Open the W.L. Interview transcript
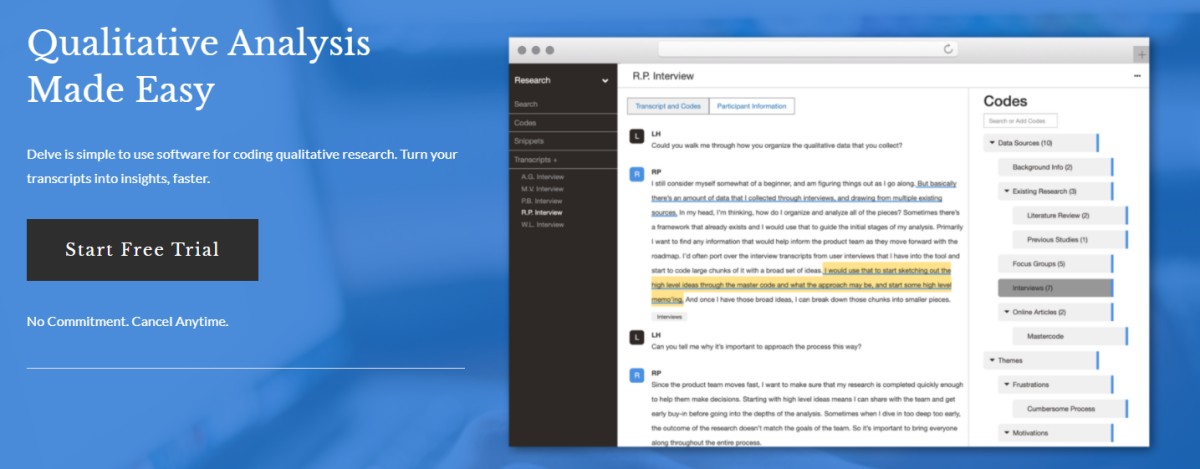This screenshot has height=469, width=1200. click(x=542, y=225)
